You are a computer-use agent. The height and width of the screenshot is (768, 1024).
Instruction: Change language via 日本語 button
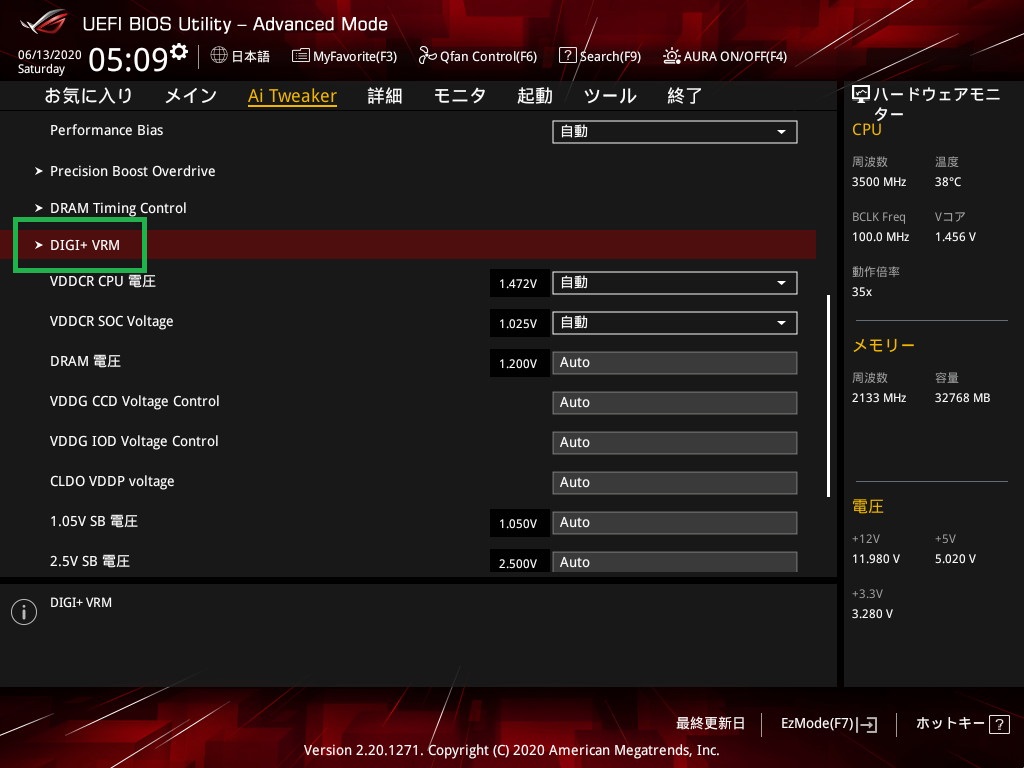click(240, 56)
